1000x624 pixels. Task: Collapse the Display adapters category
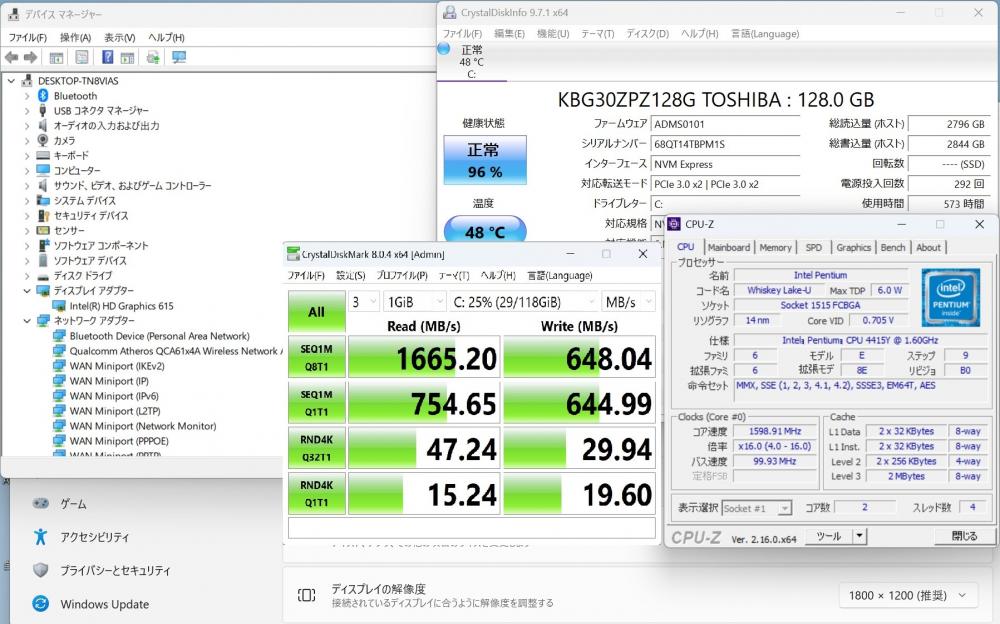click(27, 291)
